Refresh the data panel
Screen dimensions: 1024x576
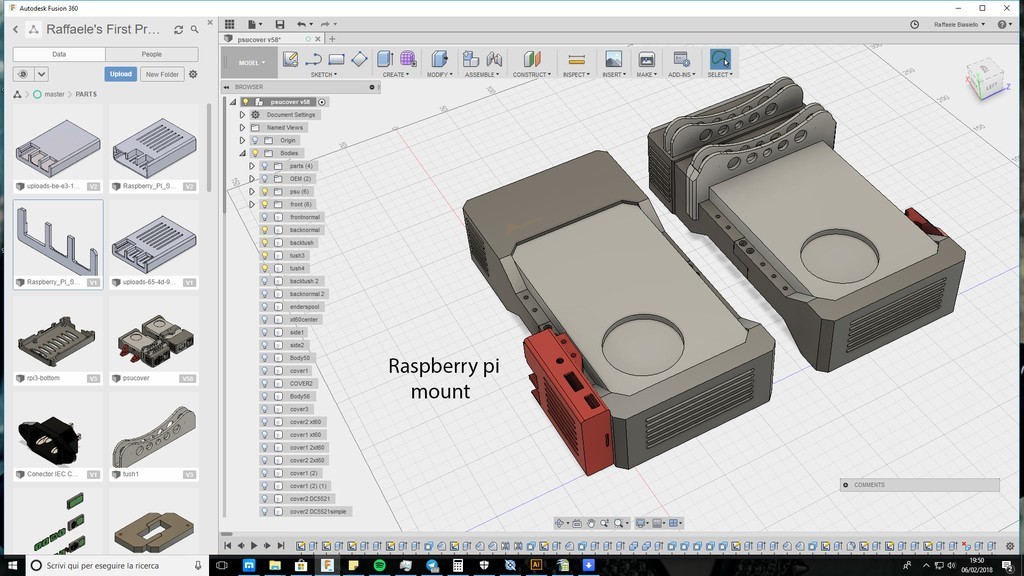tap(178, 29)
